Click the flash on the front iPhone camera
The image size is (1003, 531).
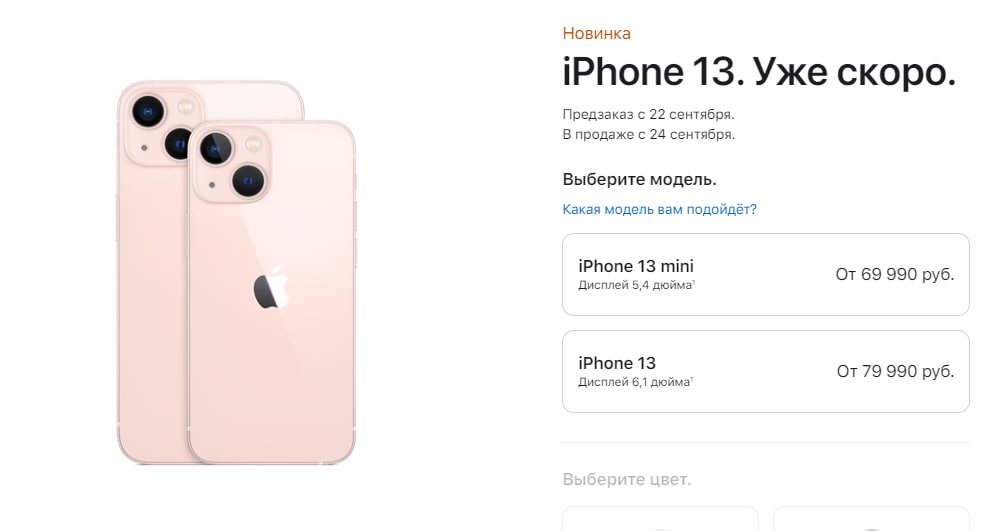(x=253, y=143)
